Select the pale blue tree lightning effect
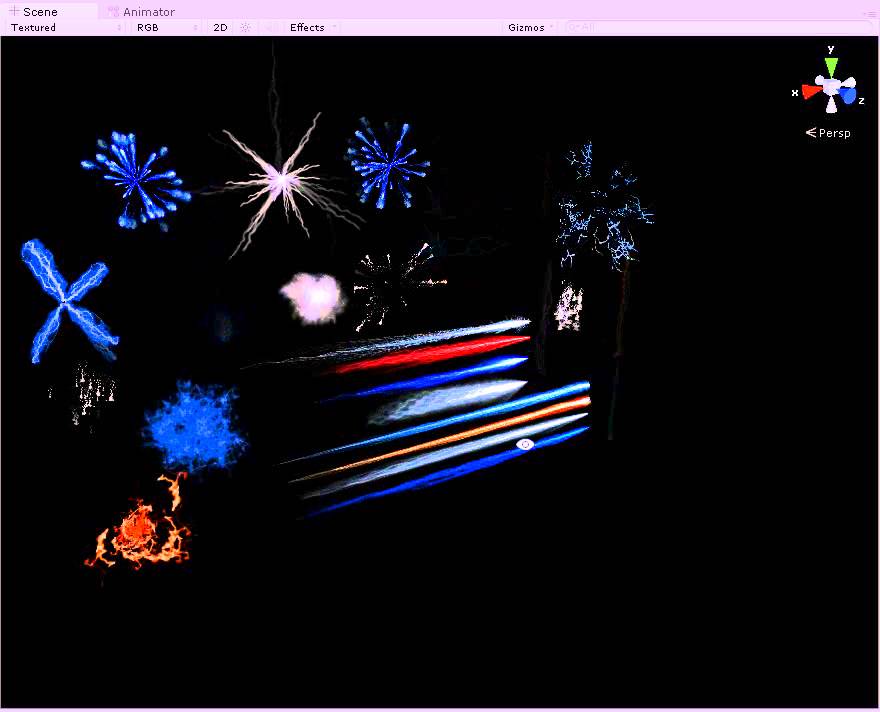880x712 pixels. (603, 208)
